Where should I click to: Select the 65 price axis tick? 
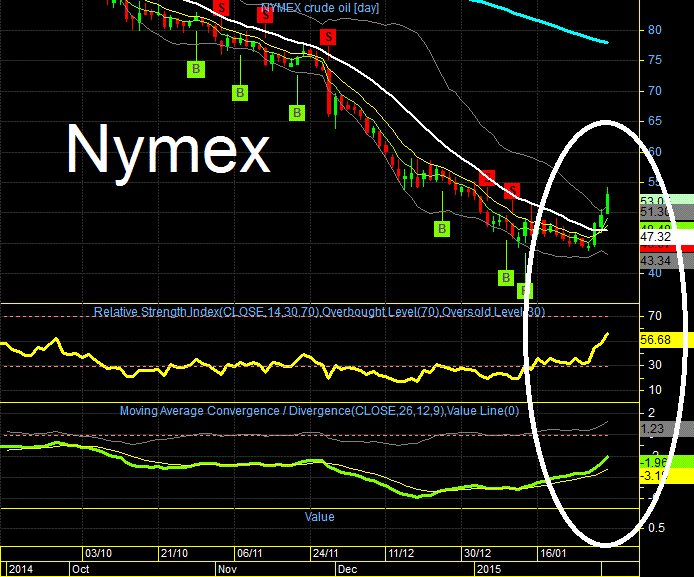tap(655, 121)
